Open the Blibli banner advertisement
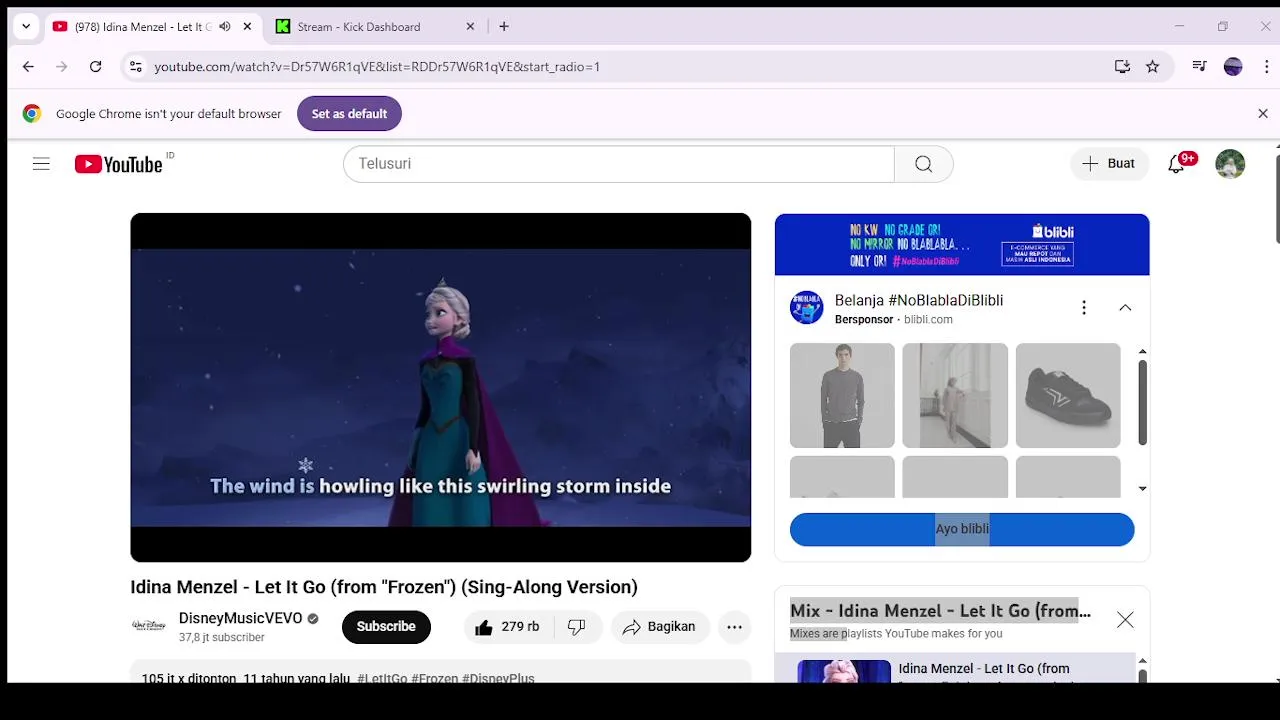This screenshot has width=1280, height=720. tap(962, 244)
